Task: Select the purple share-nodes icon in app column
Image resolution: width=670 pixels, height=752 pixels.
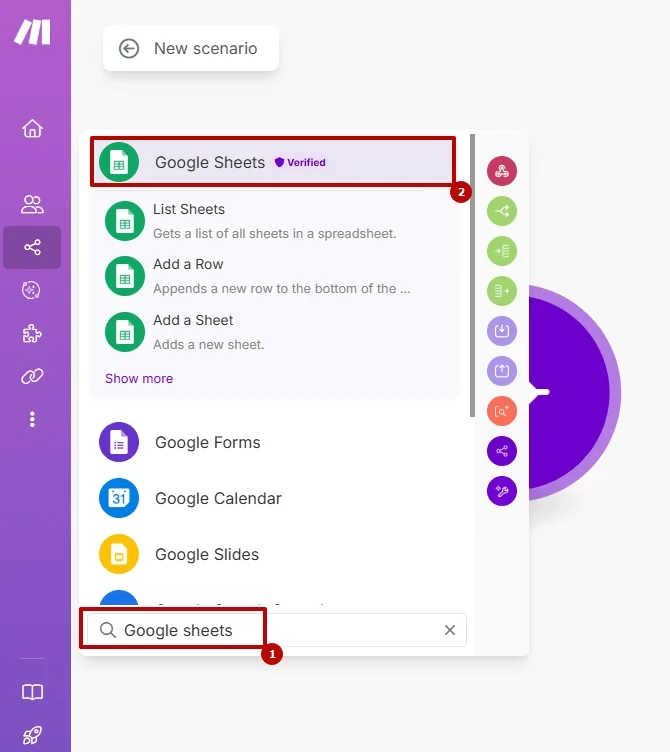Action: tap(502, 451)
